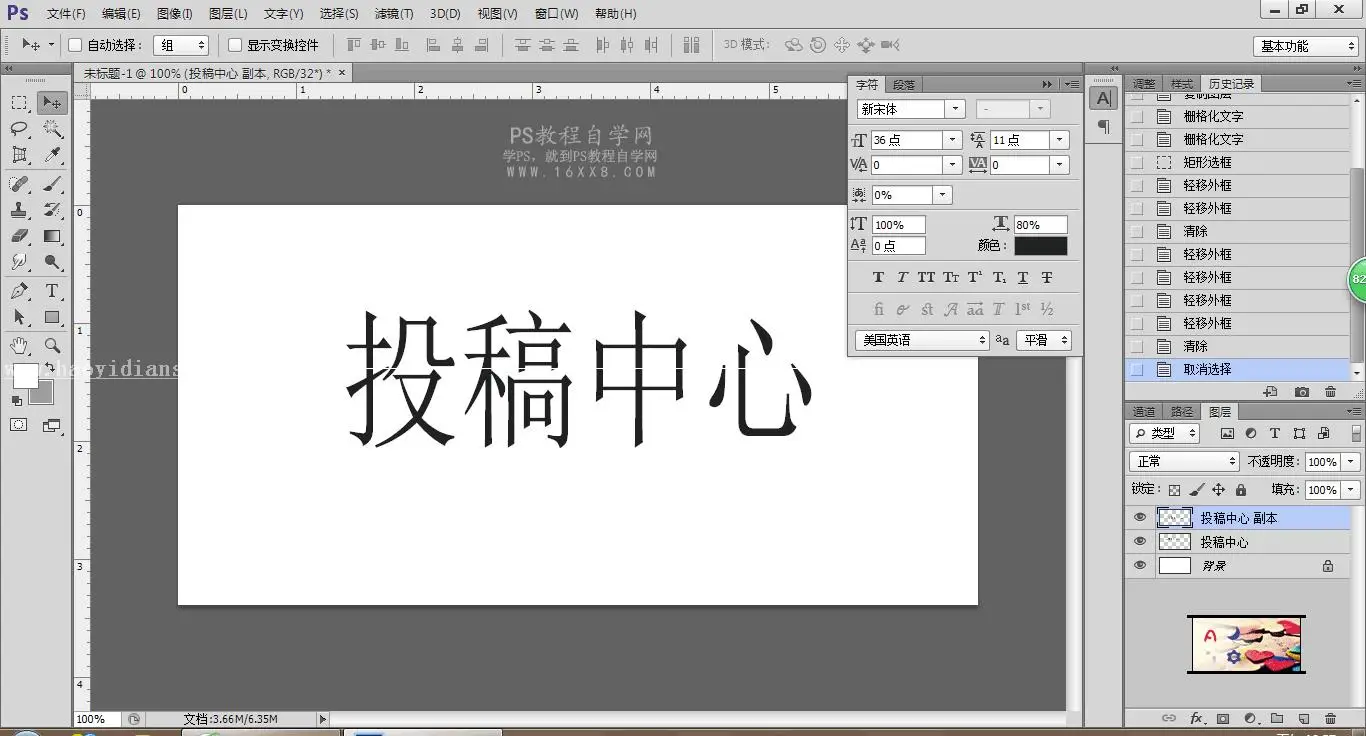
Task: Open the 调整 panel tab
Action: pyautogui.click(x=1144, y=84)
